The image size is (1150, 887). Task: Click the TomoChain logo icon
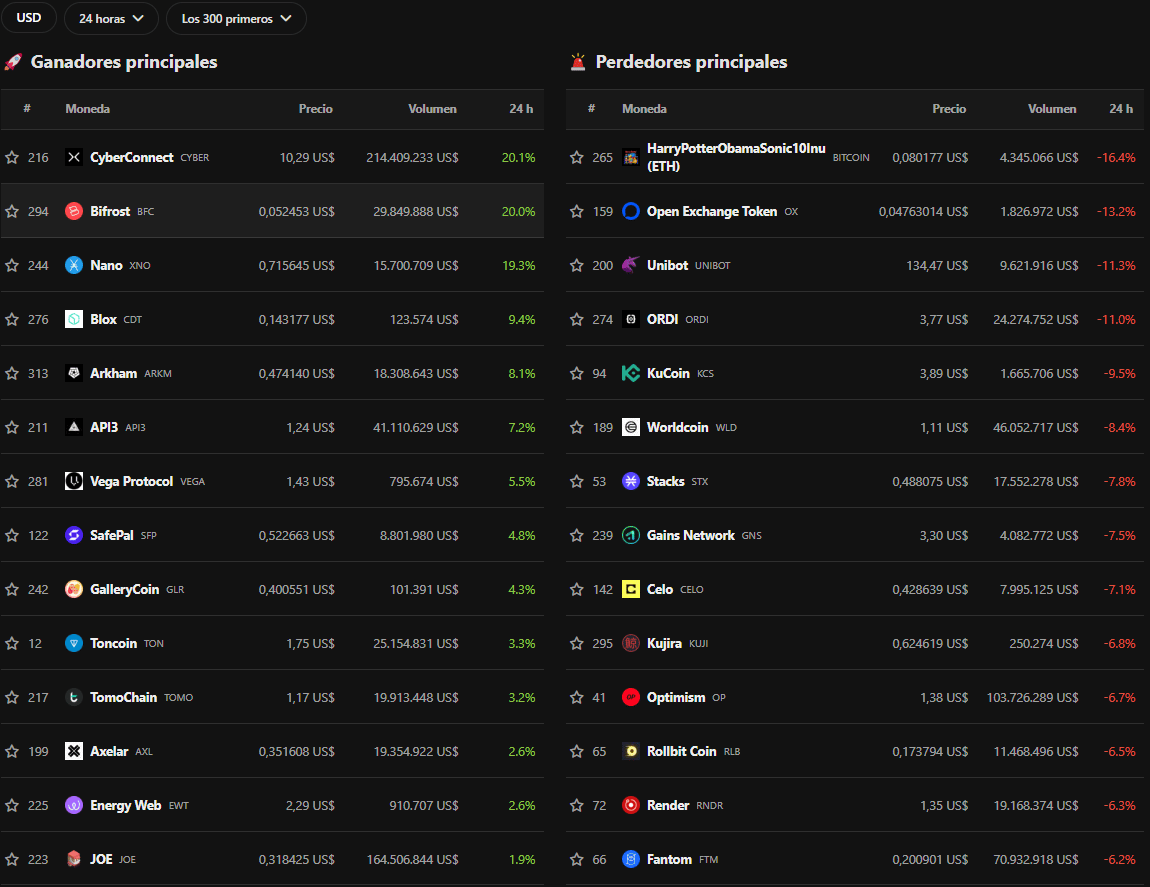(74, 697)
